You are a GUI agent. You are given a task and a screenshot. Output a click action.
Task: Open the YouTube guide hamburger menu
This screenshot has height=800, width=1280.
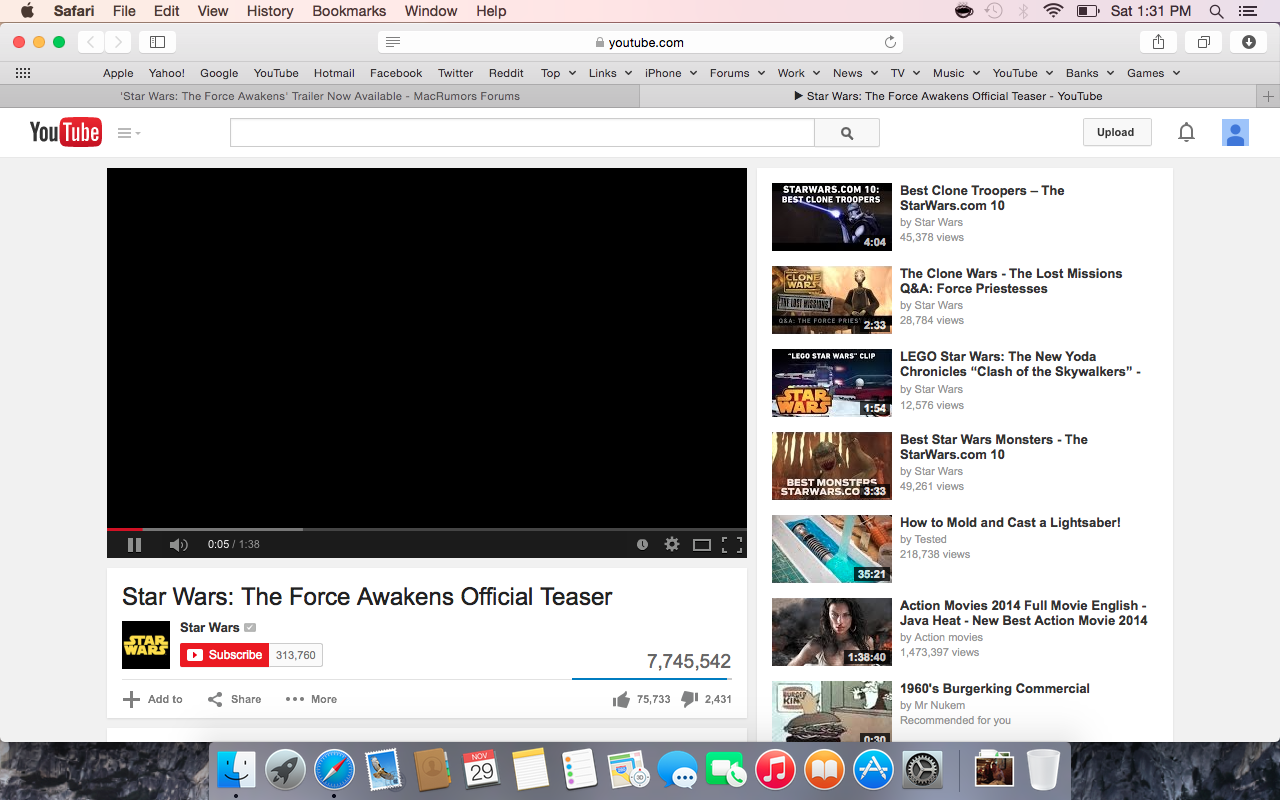(x=128, y=133)
